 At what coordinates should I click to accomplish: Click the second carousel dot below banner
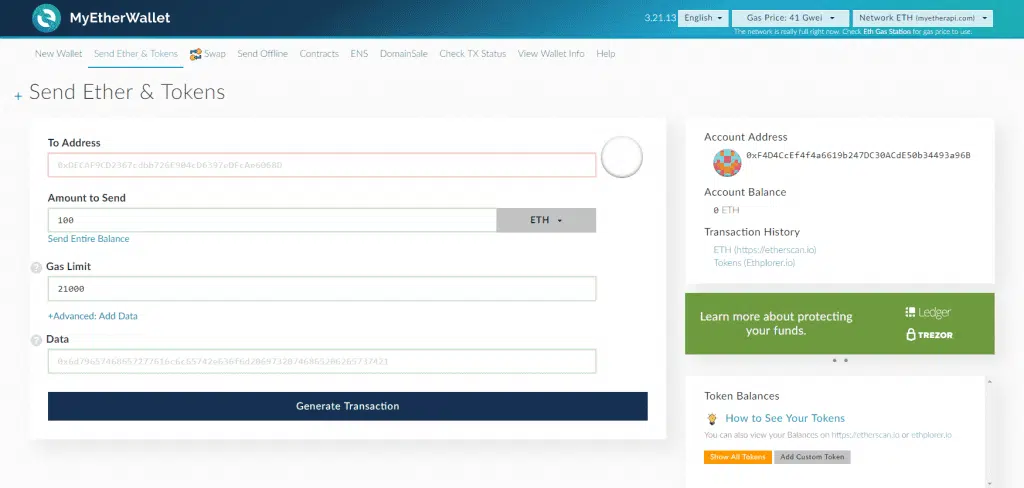point(846,361)
